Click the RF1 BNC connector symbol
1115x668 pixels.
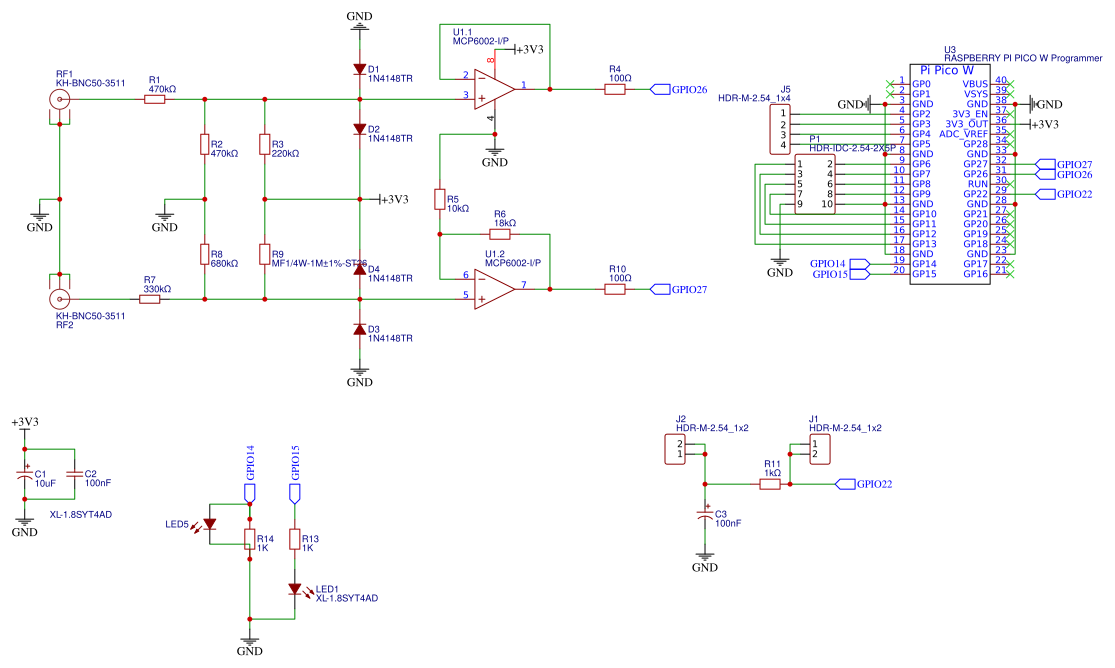click(x=60, y=100)
